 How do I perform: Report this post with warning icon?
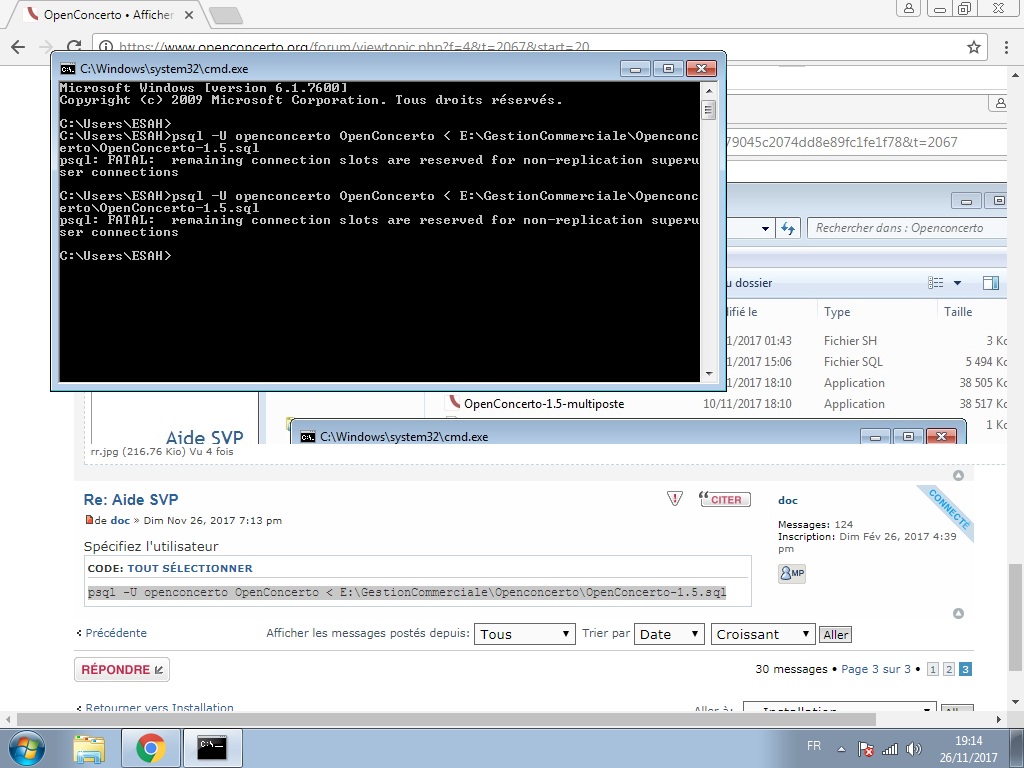[x=675, y=499]
